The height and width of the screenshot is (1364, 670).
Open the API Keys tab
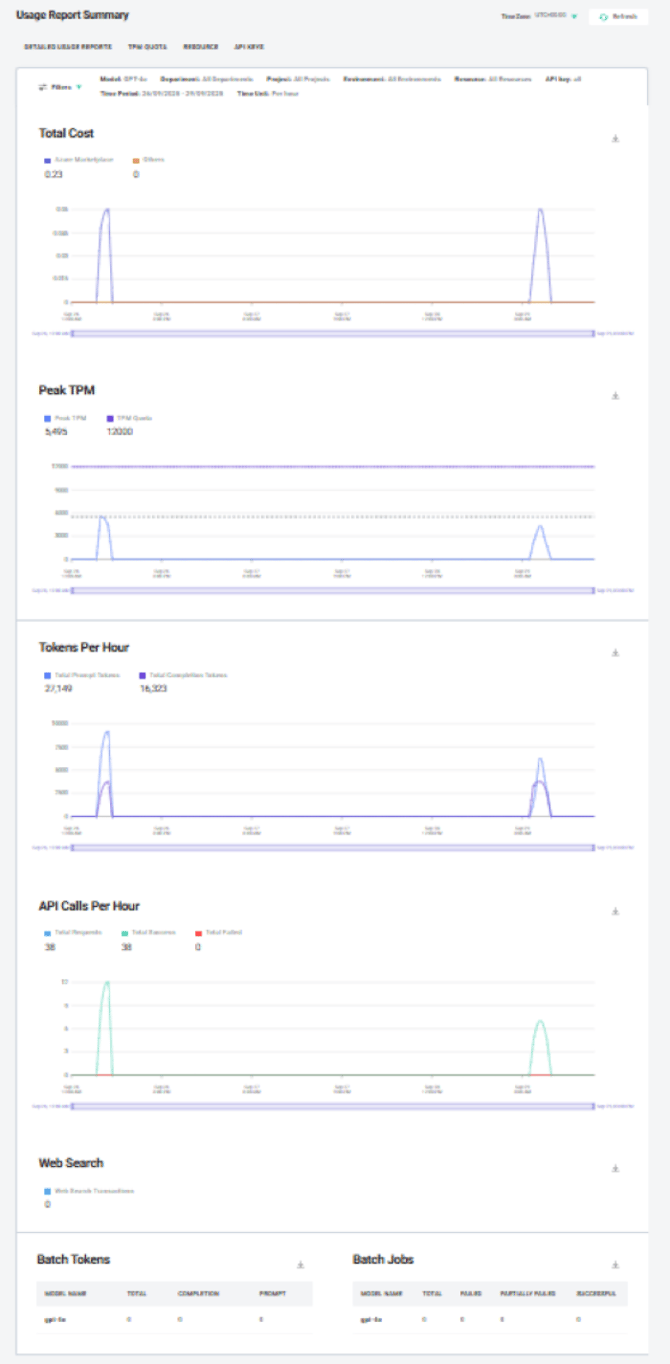pos(249,47)
